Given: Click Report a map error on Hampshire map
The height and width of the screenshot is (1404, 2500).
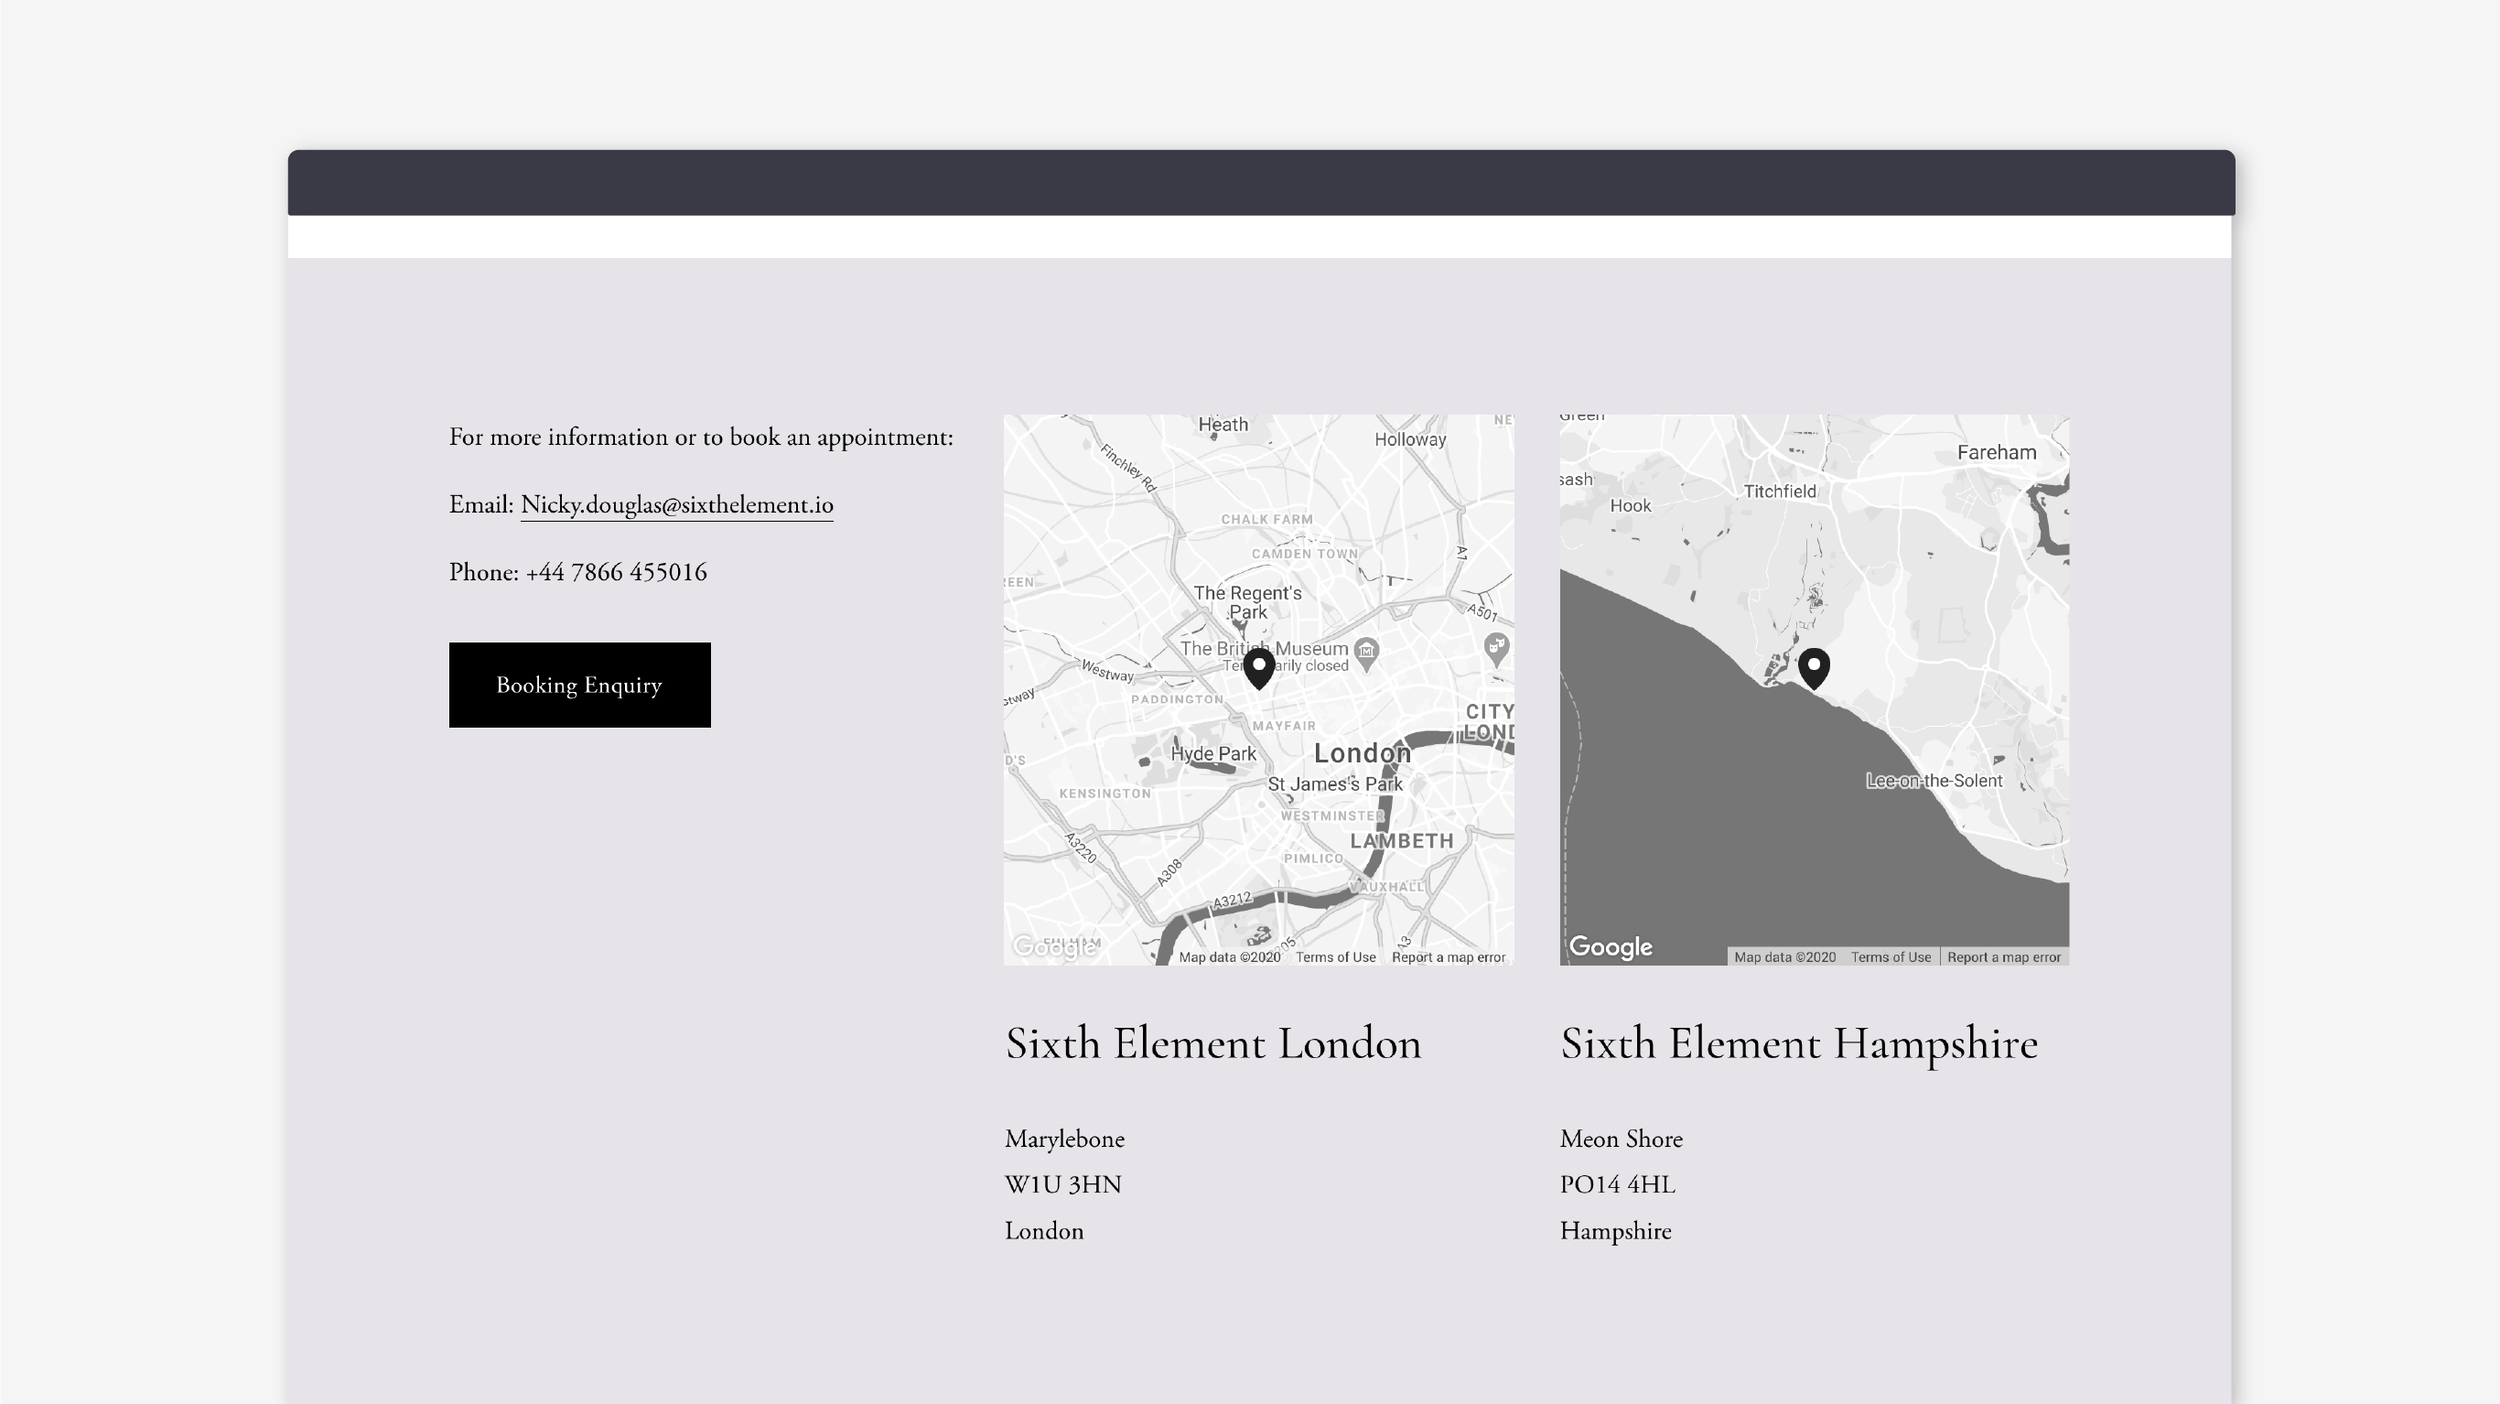Looking at the screenshot, I should [2003, 957].
